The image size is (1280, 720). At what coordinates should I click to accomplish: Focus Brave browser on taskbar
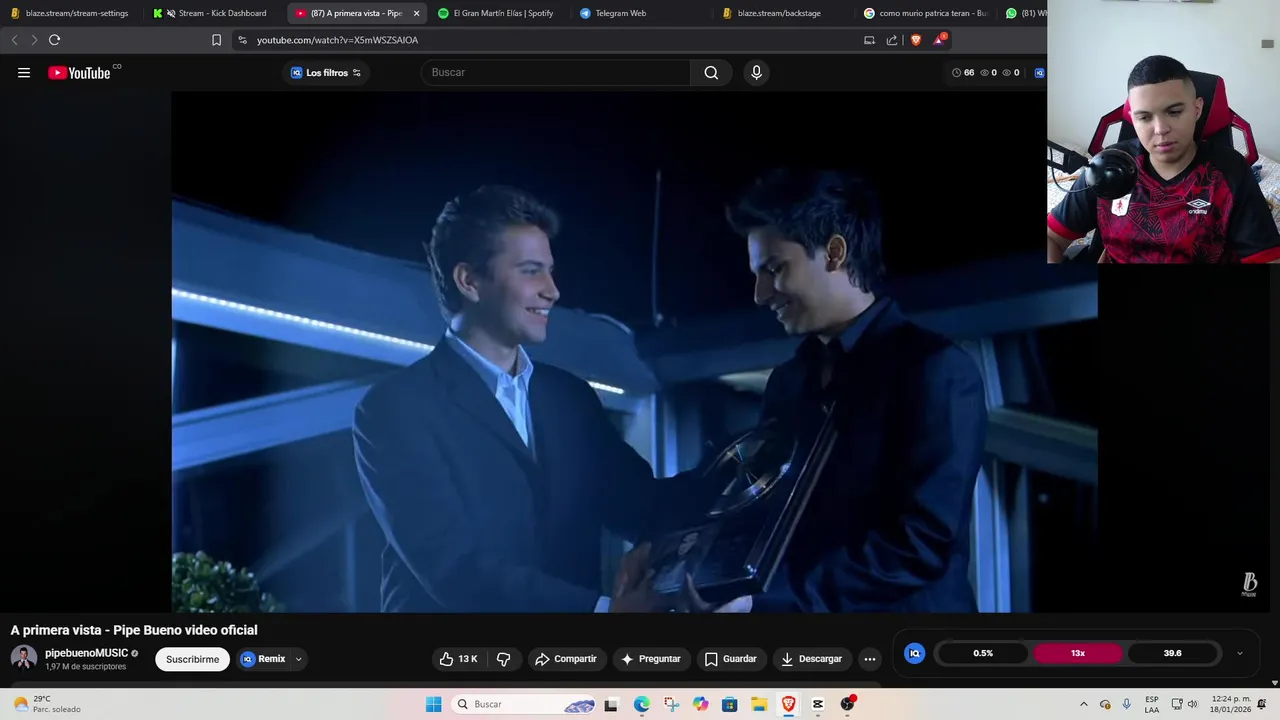(x=788, y=704)
